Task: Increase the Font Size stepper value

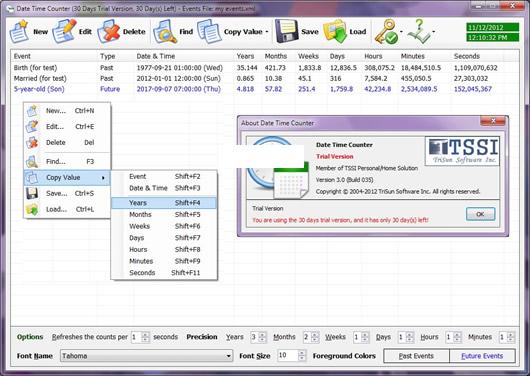Action: coord(302,353)
